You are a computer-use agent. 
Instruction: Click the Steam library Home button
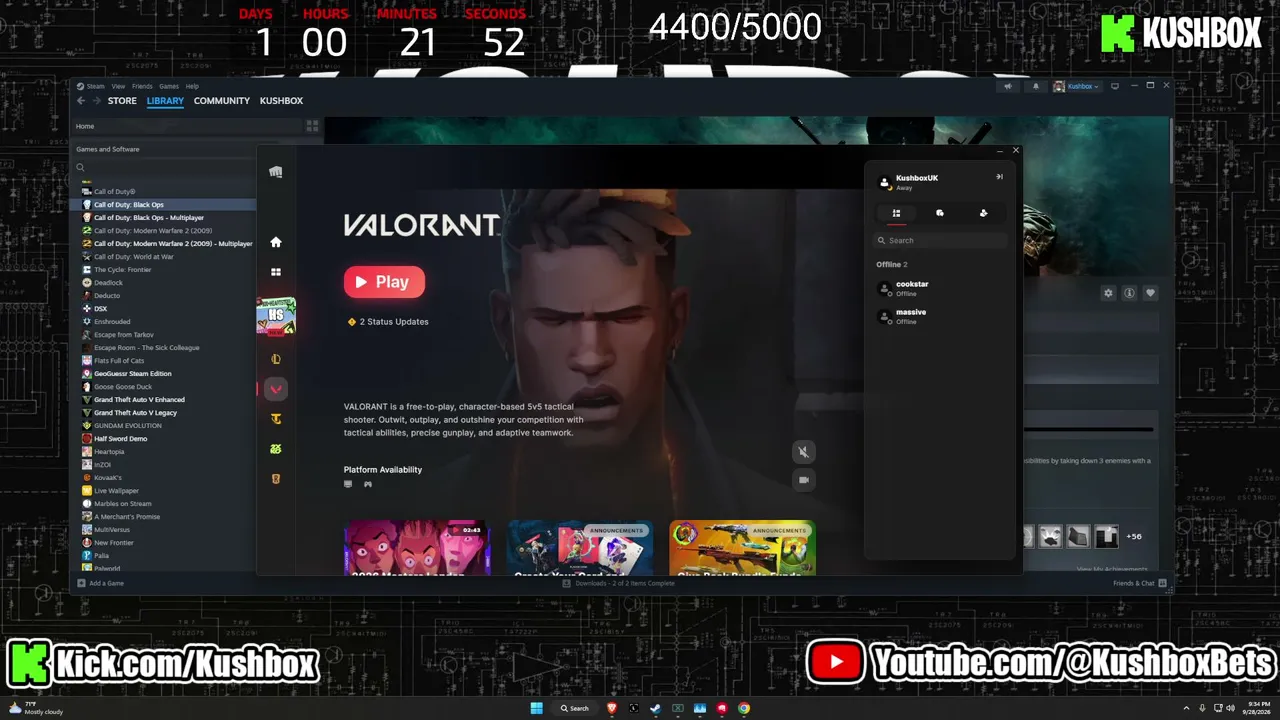point(186,126)
